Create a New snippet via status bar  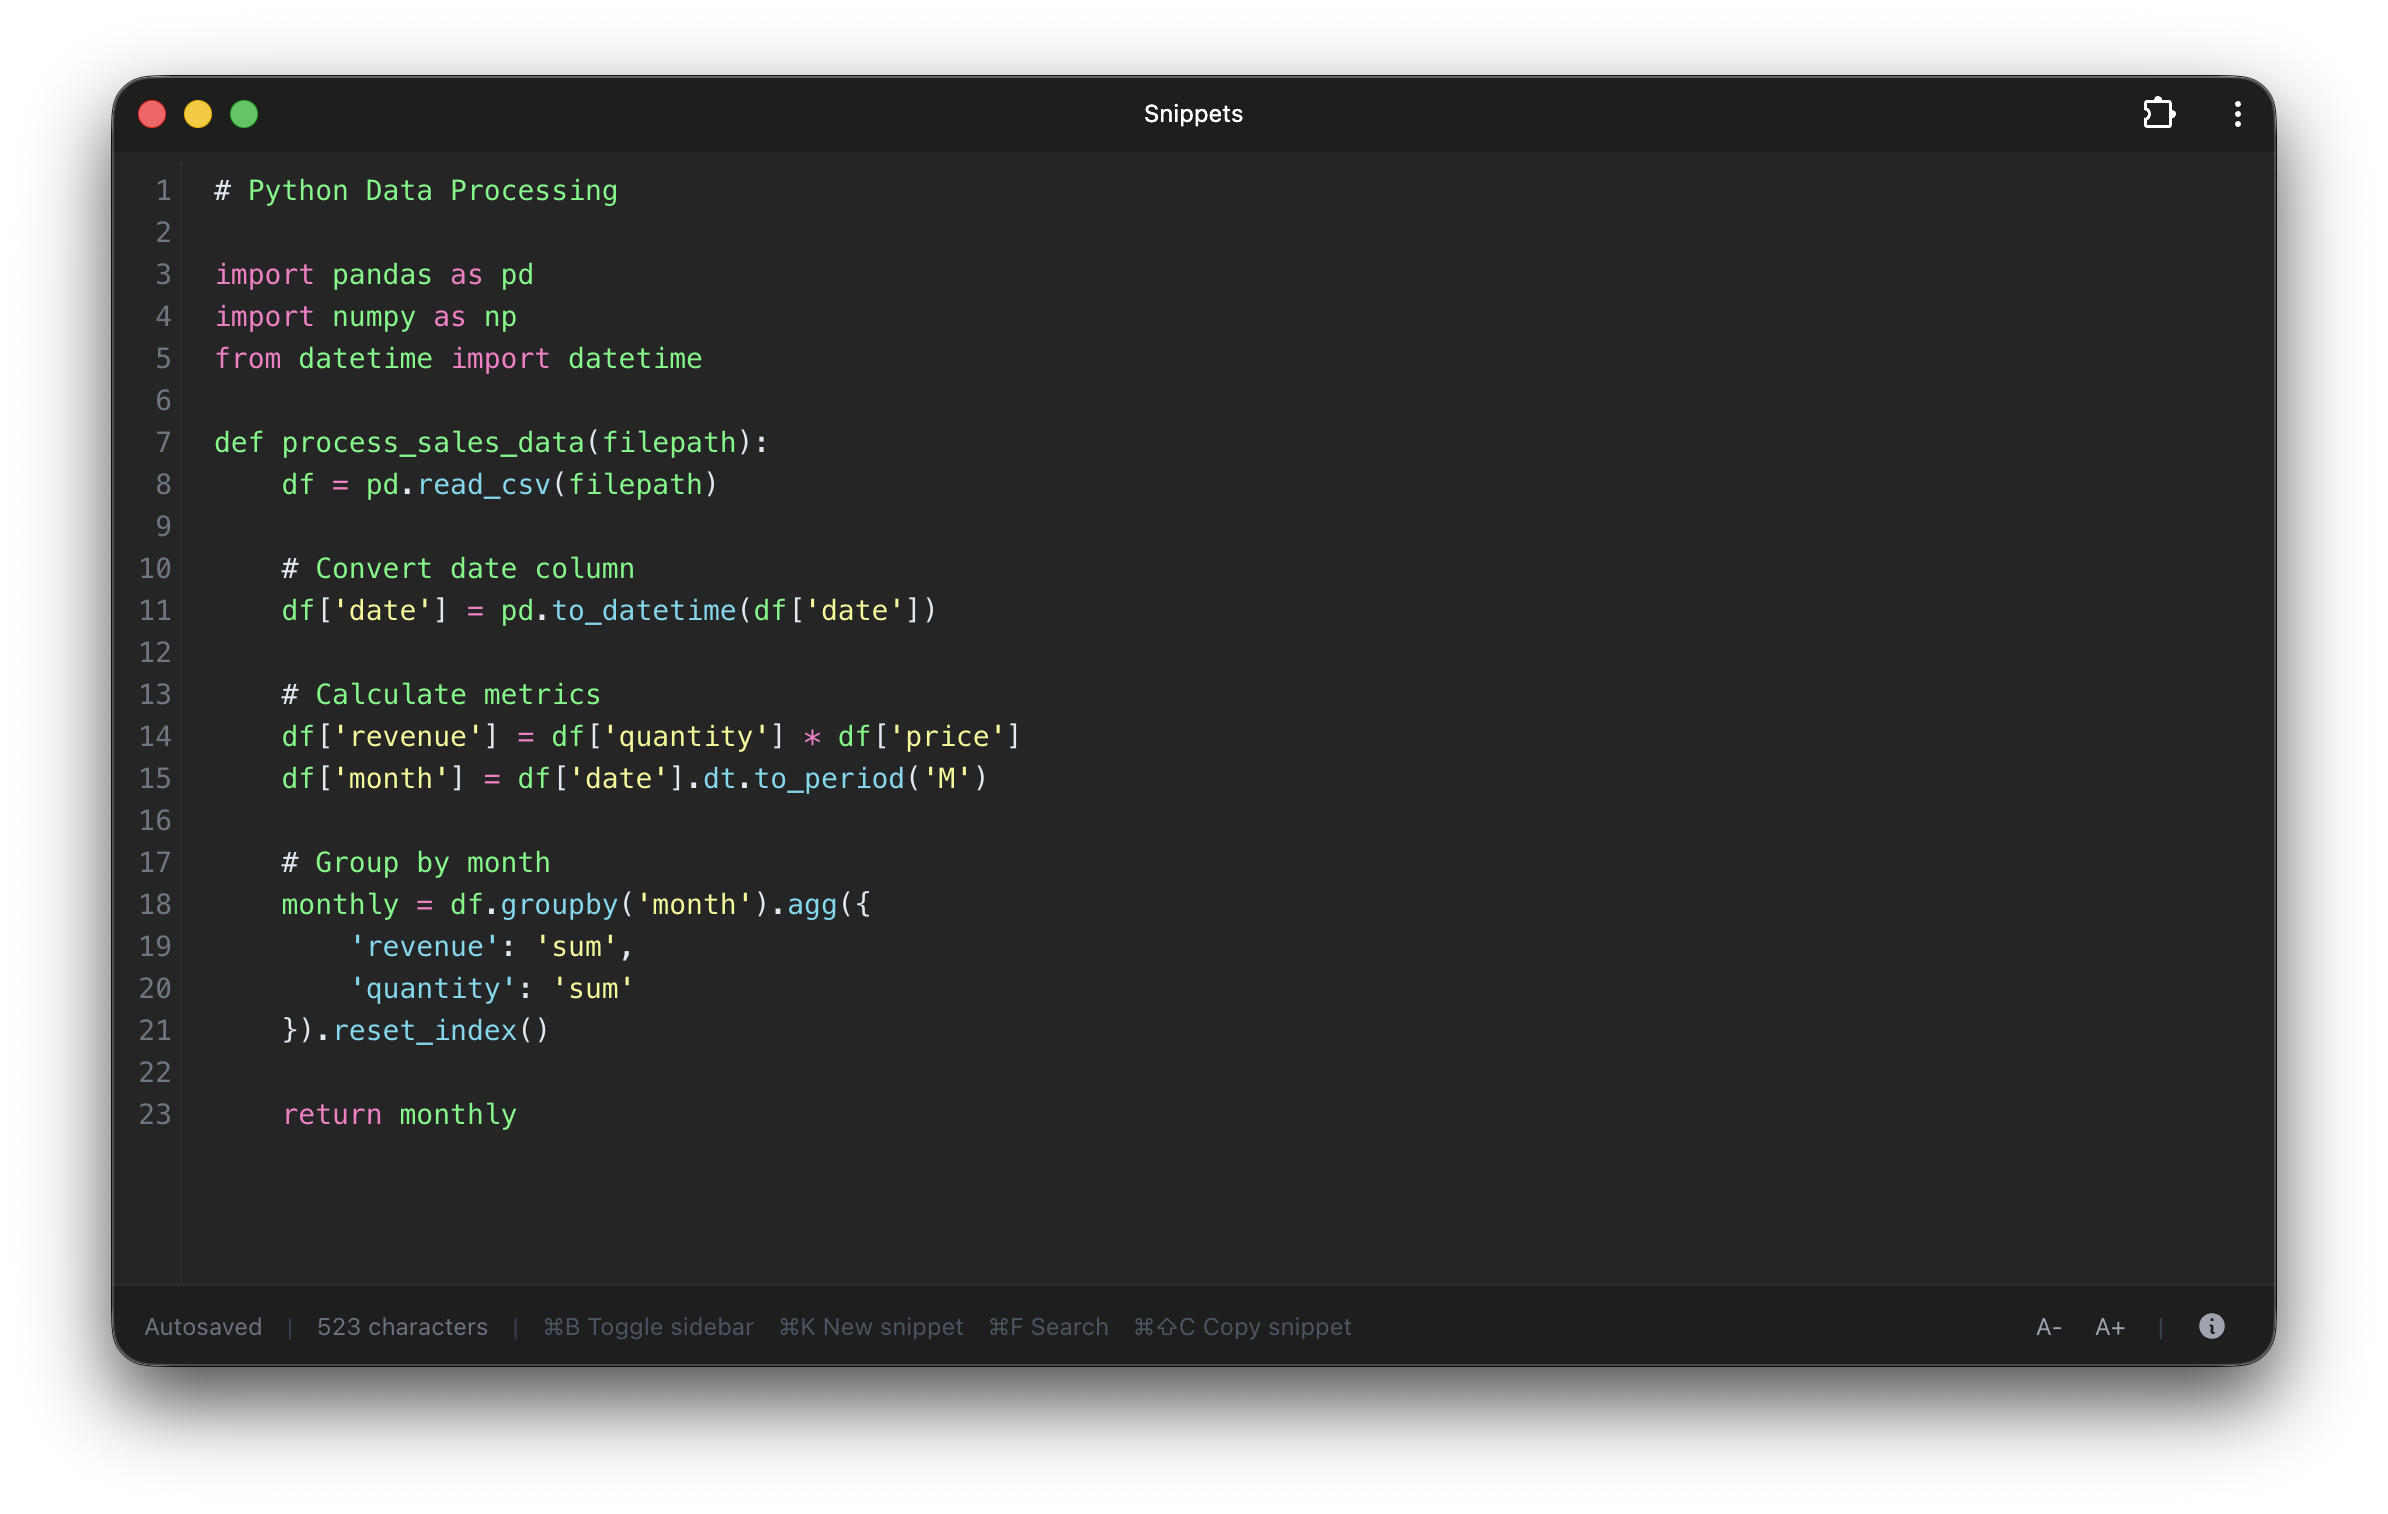coord(871,1327)
